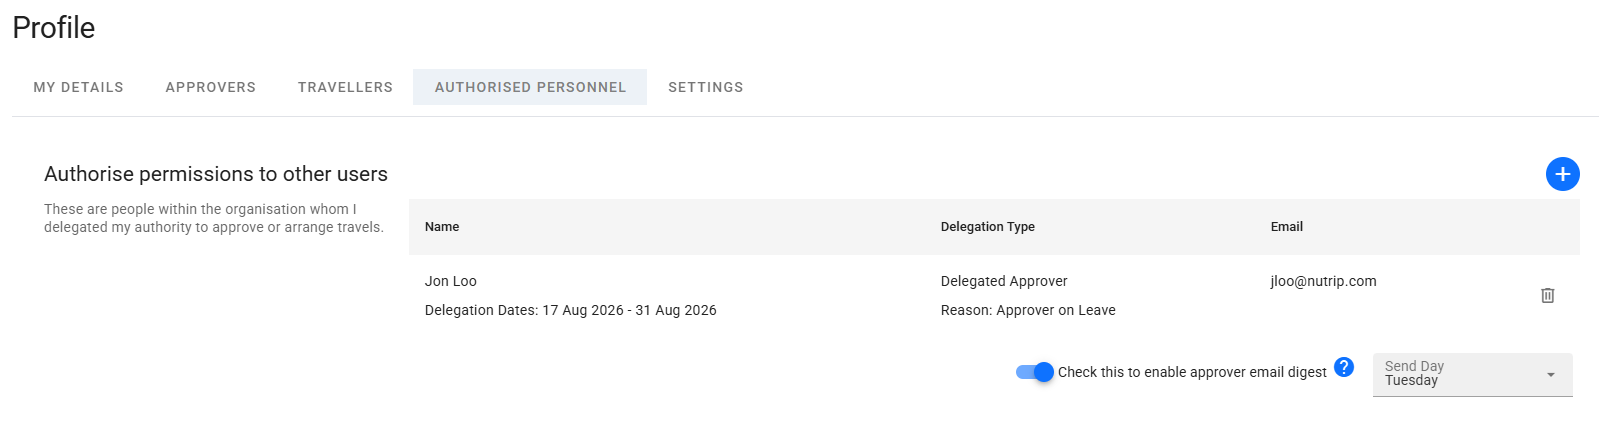Click the Reason: Approver on Leave text
This screenshot has width=1599, height=427.
1028,310
